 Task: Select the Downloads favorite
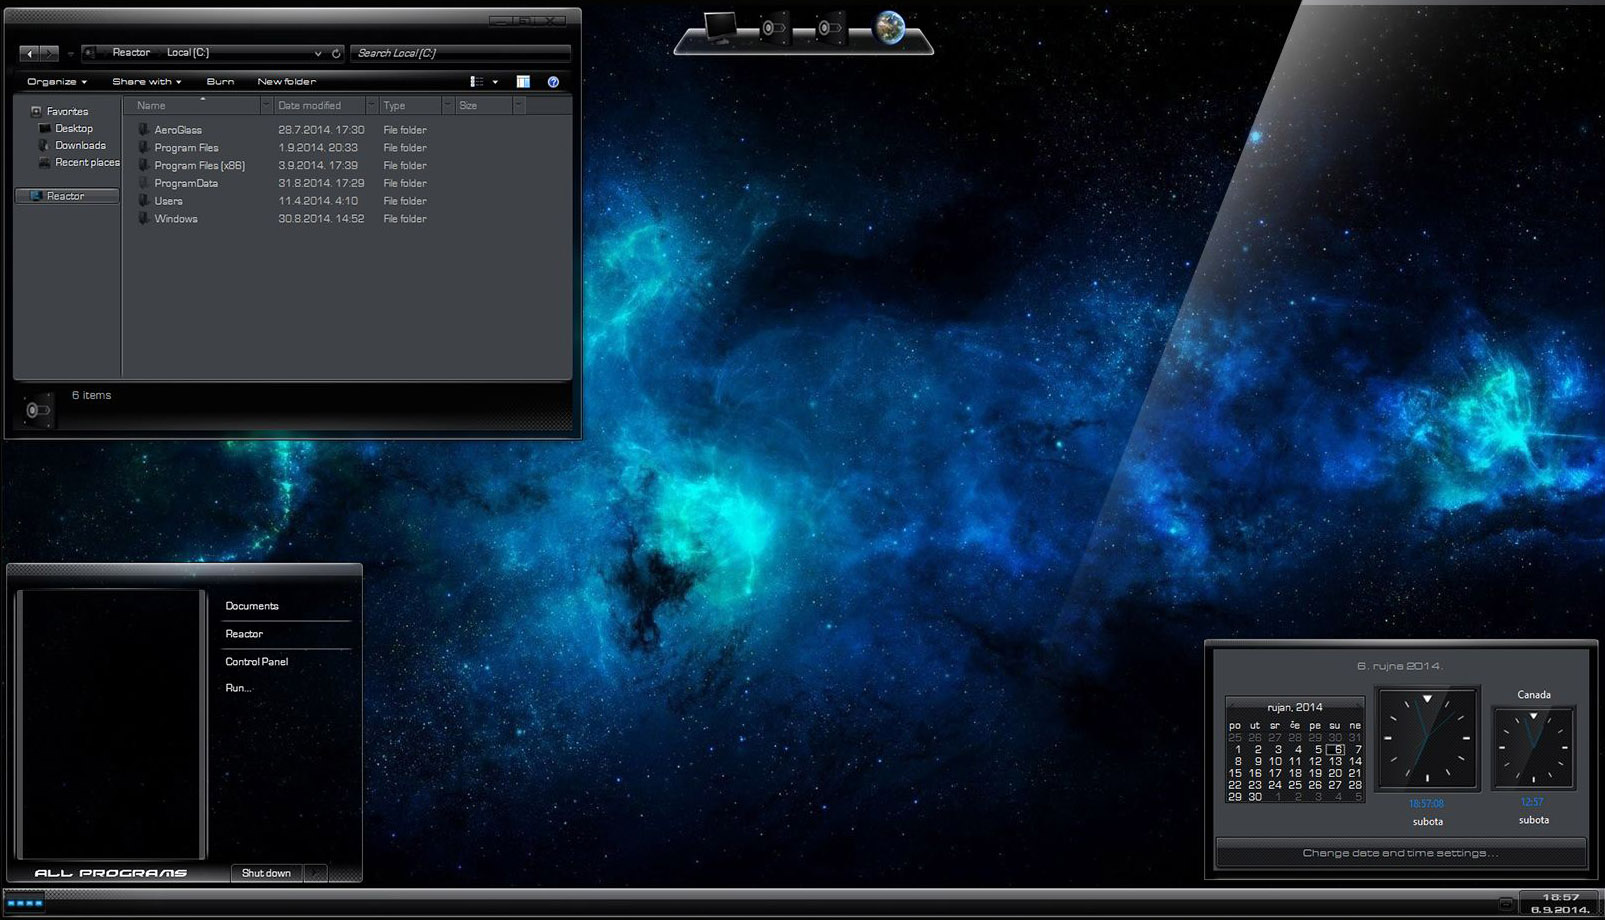80,146
